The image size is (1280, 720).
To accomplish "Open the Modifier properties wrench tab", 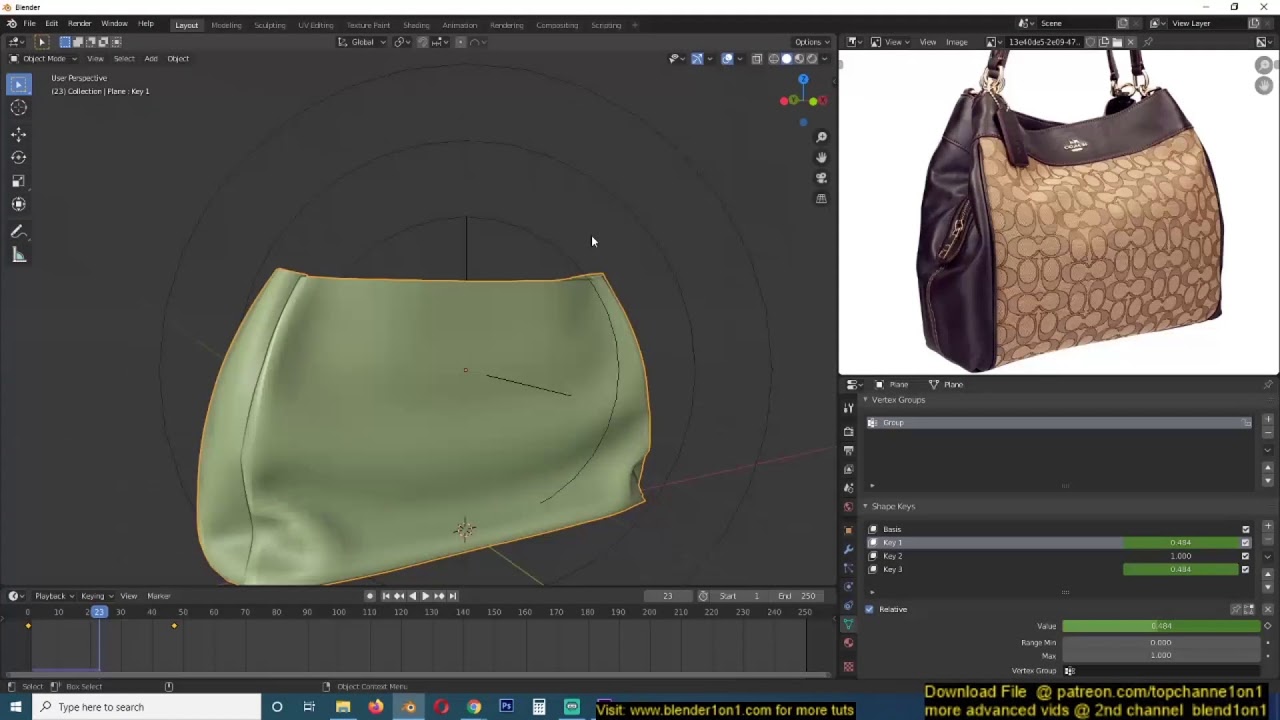I will tap(849, 549).
